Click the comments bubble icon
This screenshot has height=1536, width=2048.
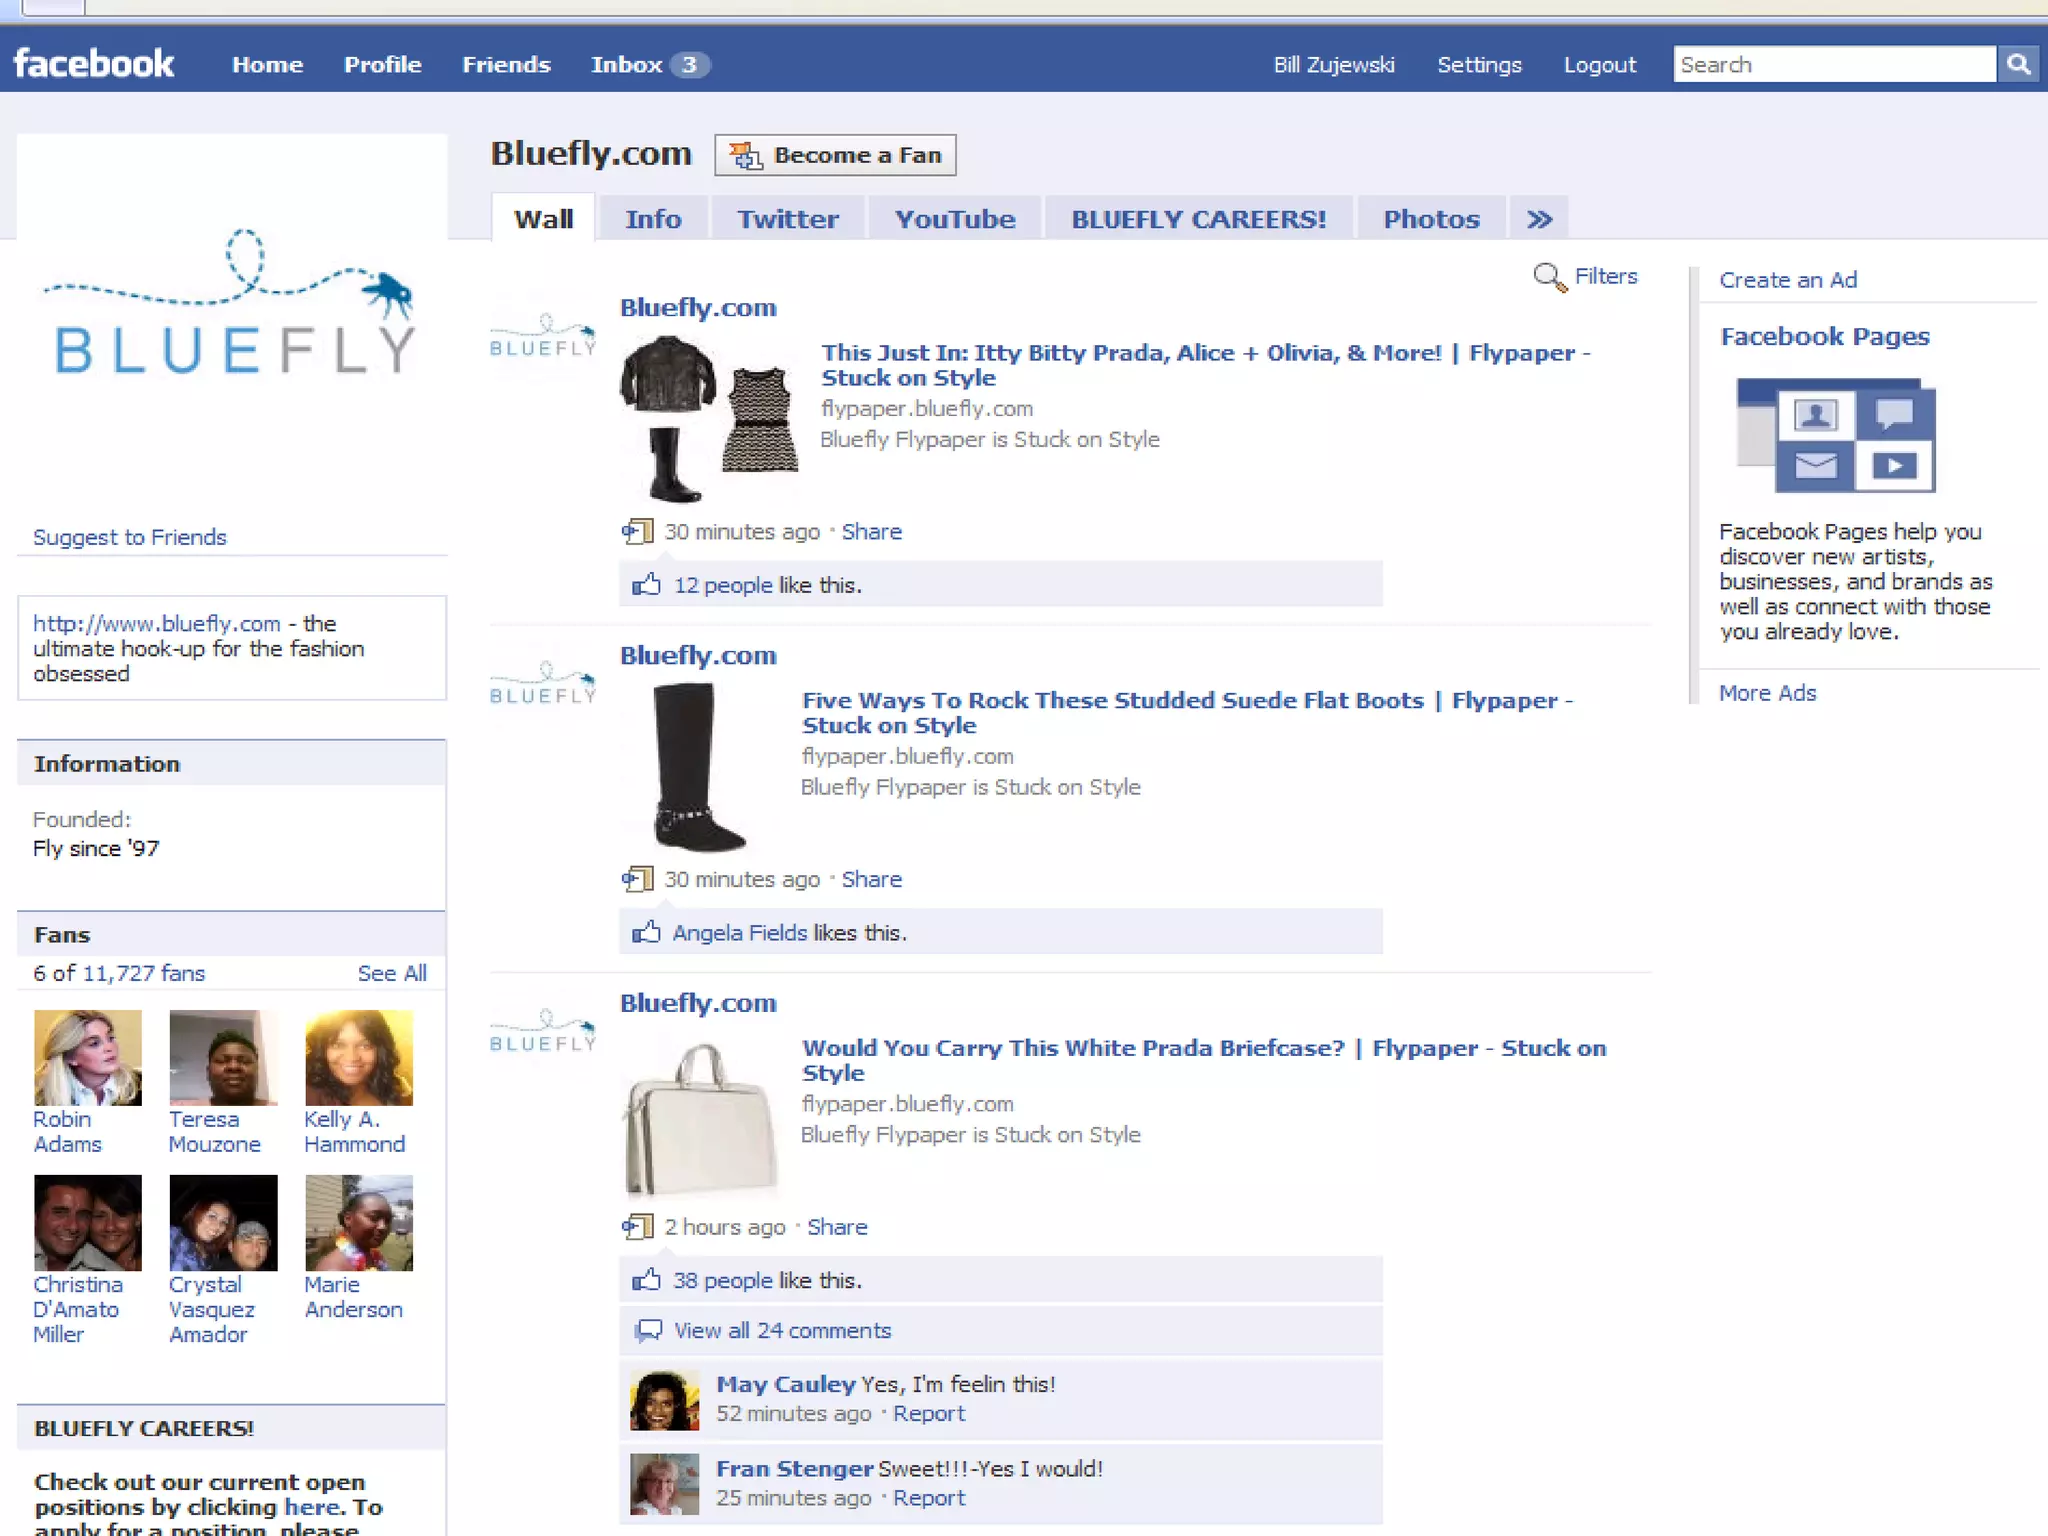point(648,1330)
